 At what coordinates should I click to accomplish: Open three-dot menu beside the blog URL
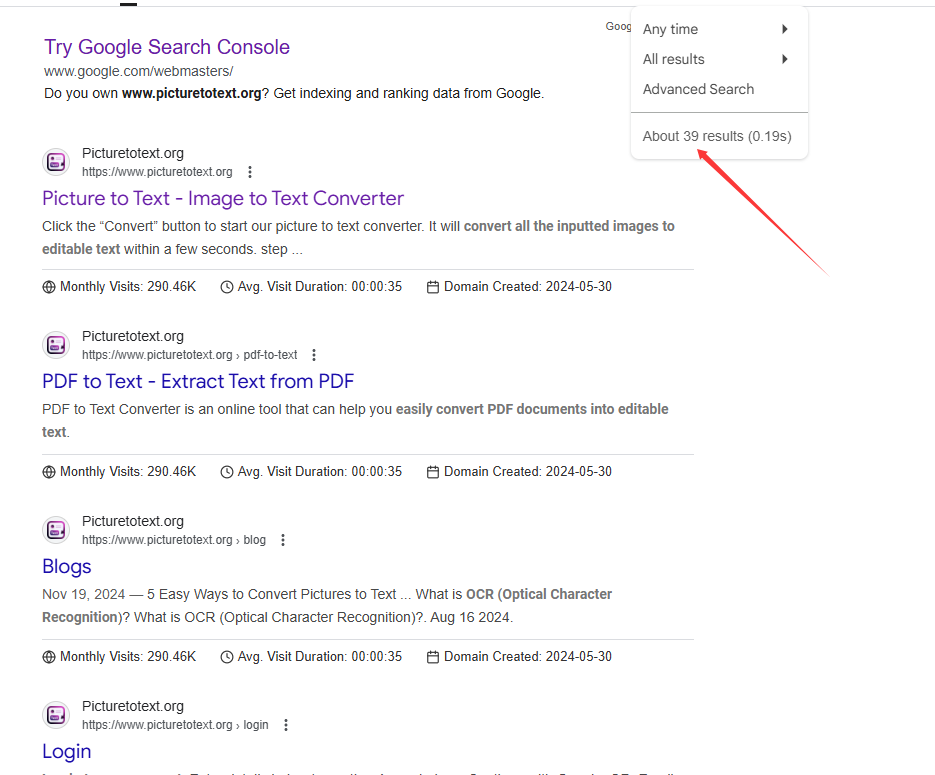click(x=283, y=540)
